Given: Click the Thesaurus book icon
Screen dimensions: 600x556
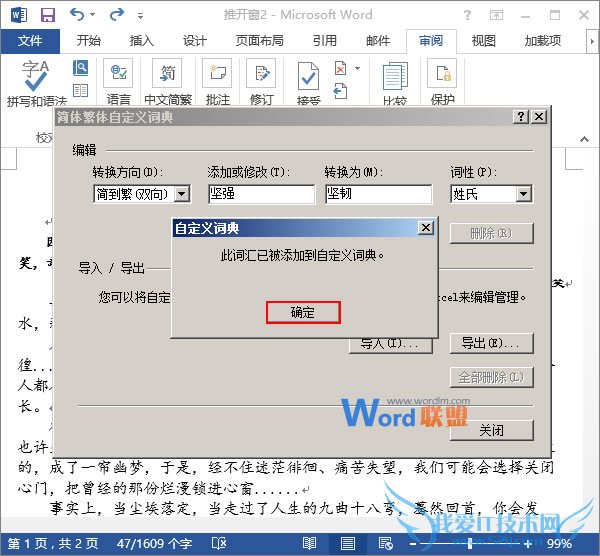Looking at the screenshot, I should tap(80, 90).
